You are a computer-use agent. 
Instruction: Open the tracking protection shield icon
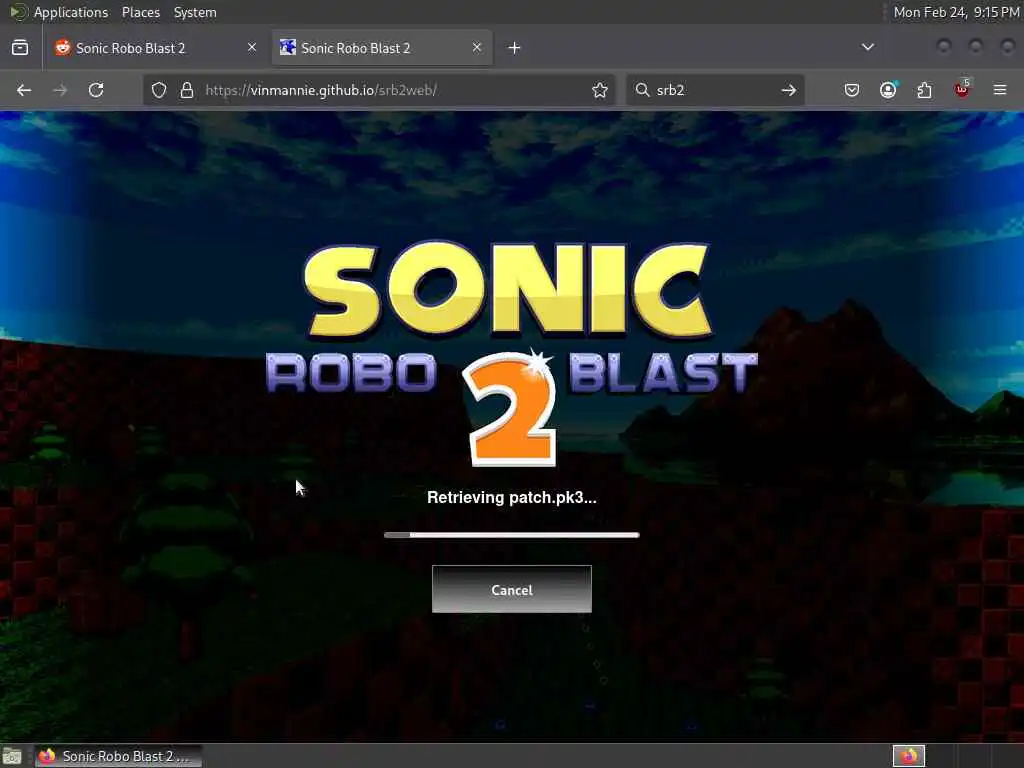(x=159, y=90)
